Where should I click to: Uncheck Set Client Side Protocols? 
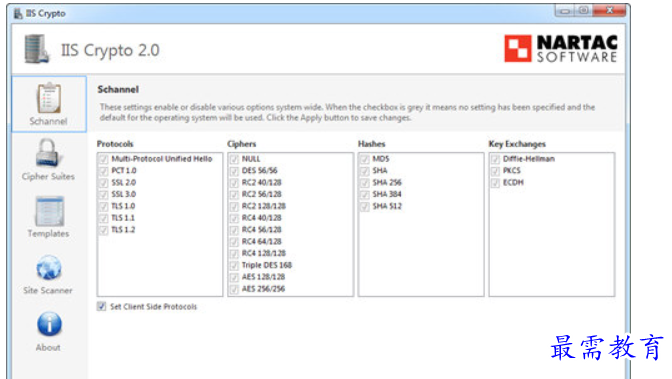click(x=102, y=306)
